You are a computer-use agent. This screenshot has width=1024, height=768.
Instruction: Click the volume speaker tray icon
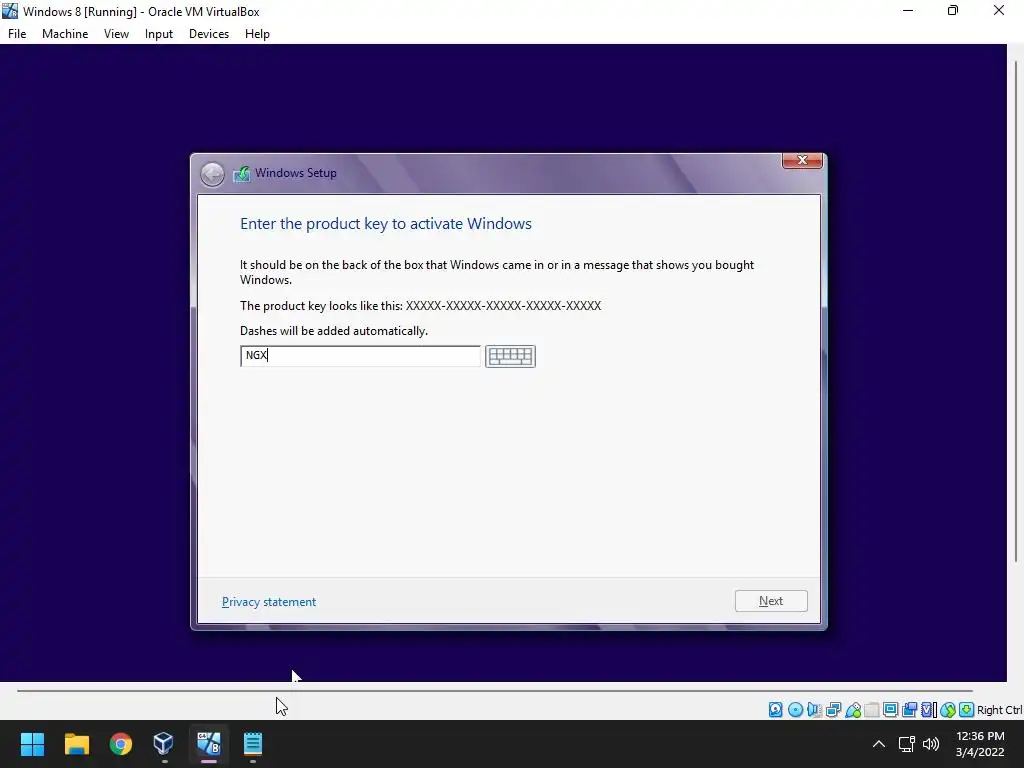coord(931,744)
